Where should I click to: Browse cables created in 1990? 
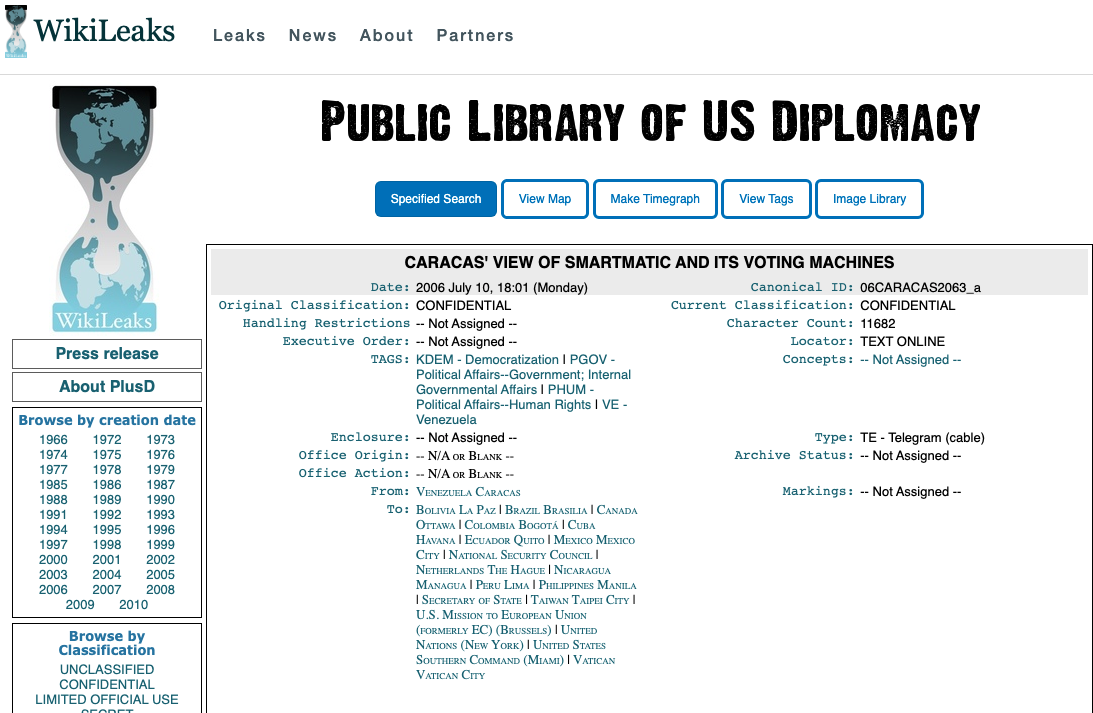(x=160, y=500)
